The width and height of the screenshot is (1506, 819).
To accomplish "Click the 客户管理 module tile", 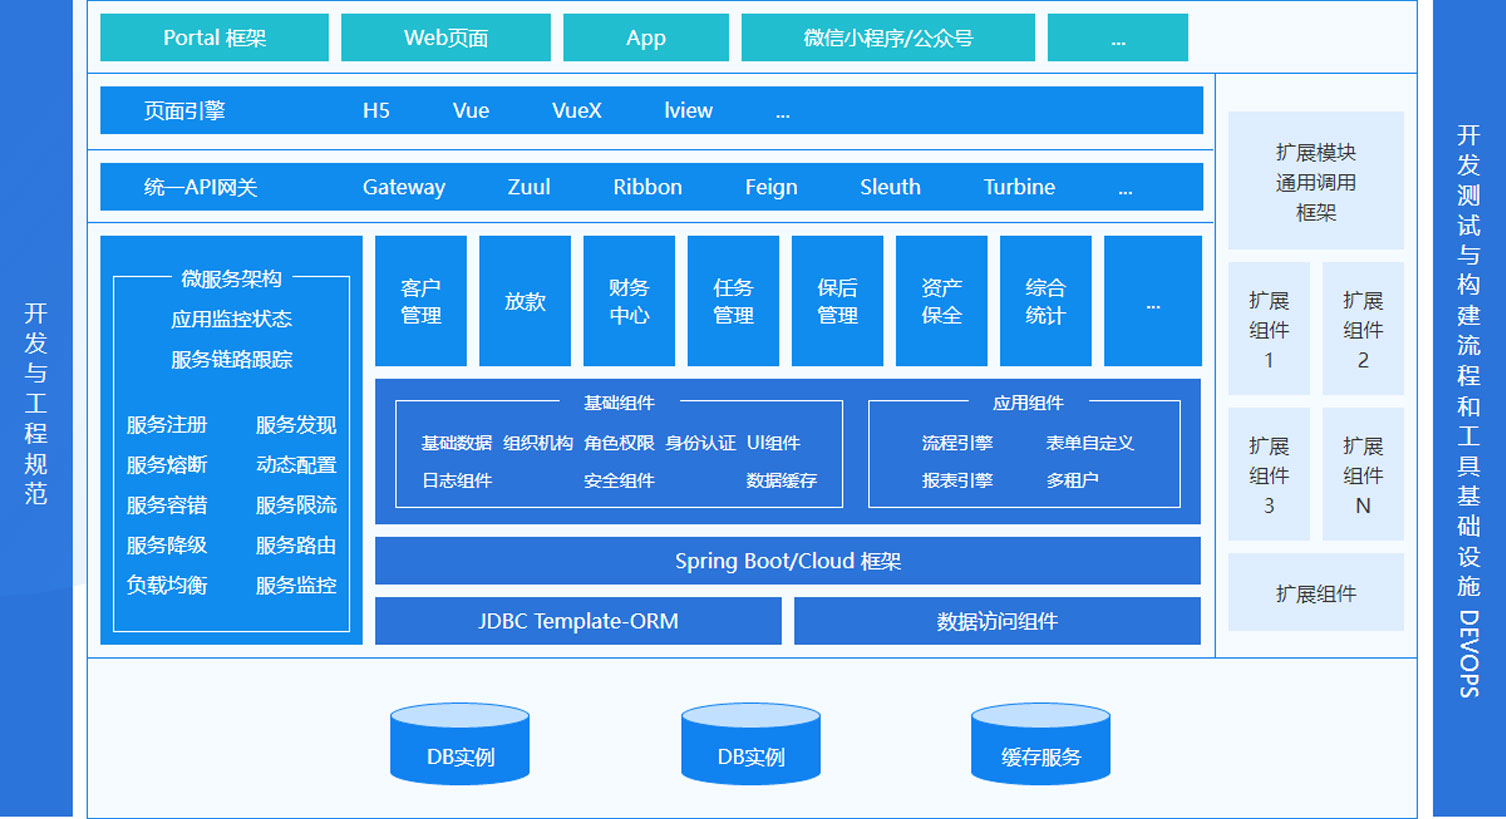I will (420, 301).
